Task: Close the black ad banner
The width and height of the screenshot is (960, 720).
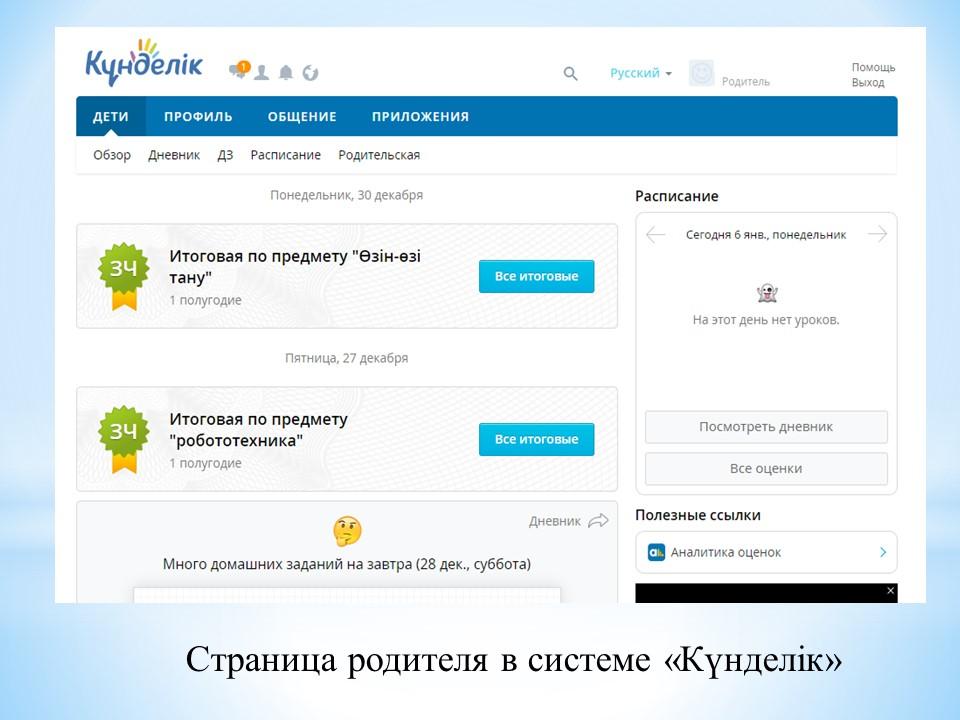Action: (x=891, y=590)
